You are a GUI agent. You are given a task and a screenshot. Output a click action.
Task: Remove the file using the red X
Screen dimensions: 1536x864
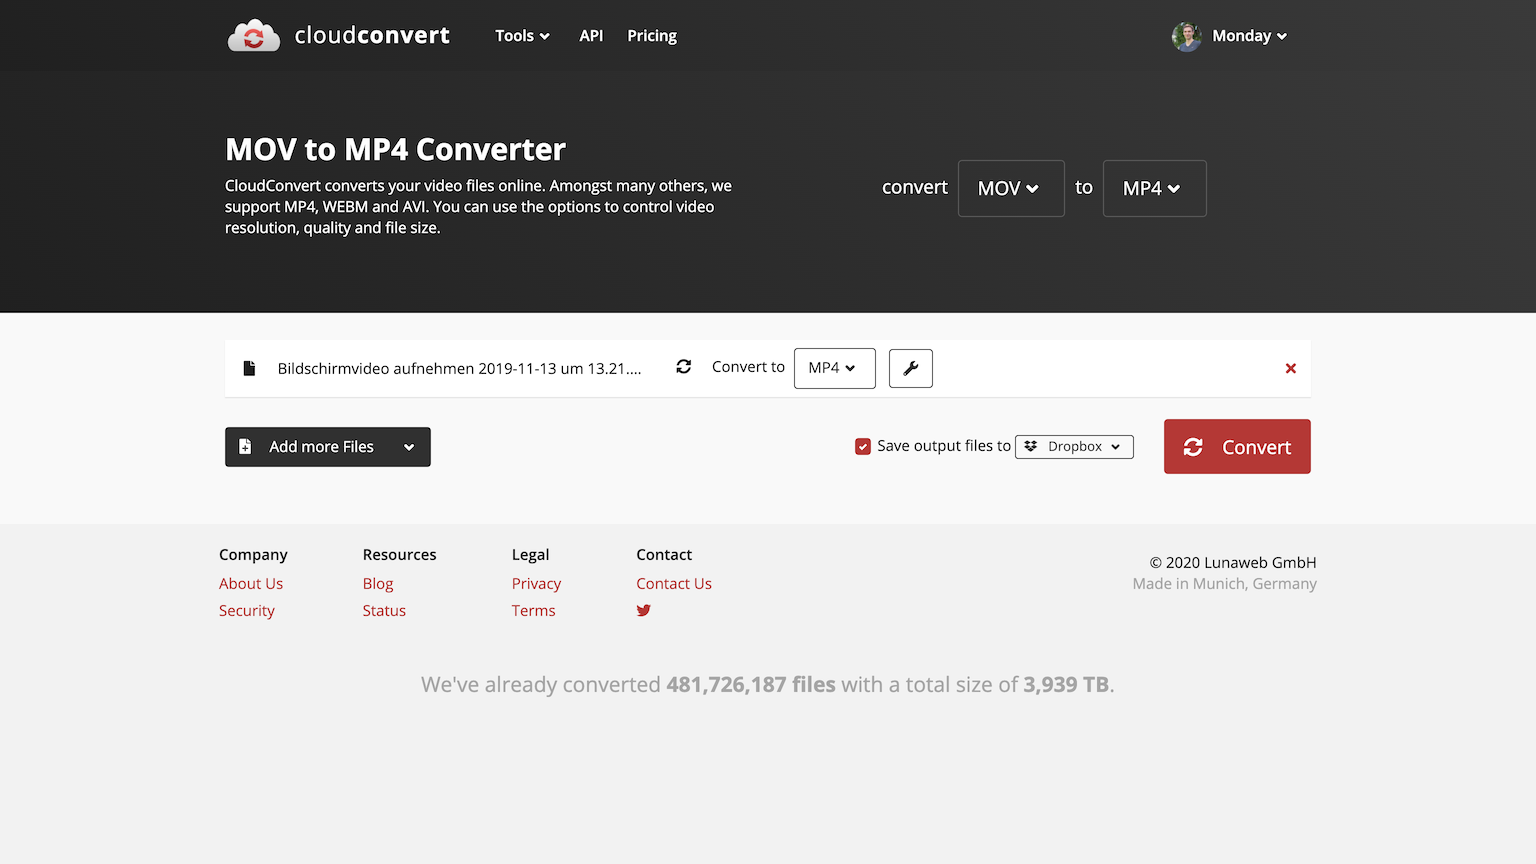[1290, 369]
